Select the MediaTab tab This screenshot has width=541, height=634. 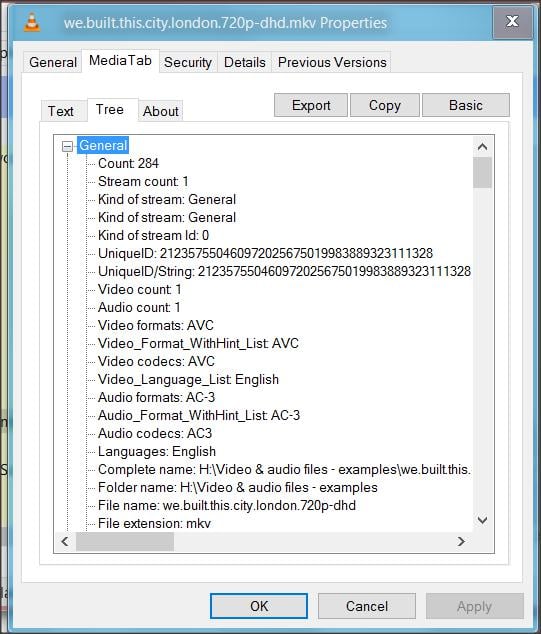coord(120,61)
